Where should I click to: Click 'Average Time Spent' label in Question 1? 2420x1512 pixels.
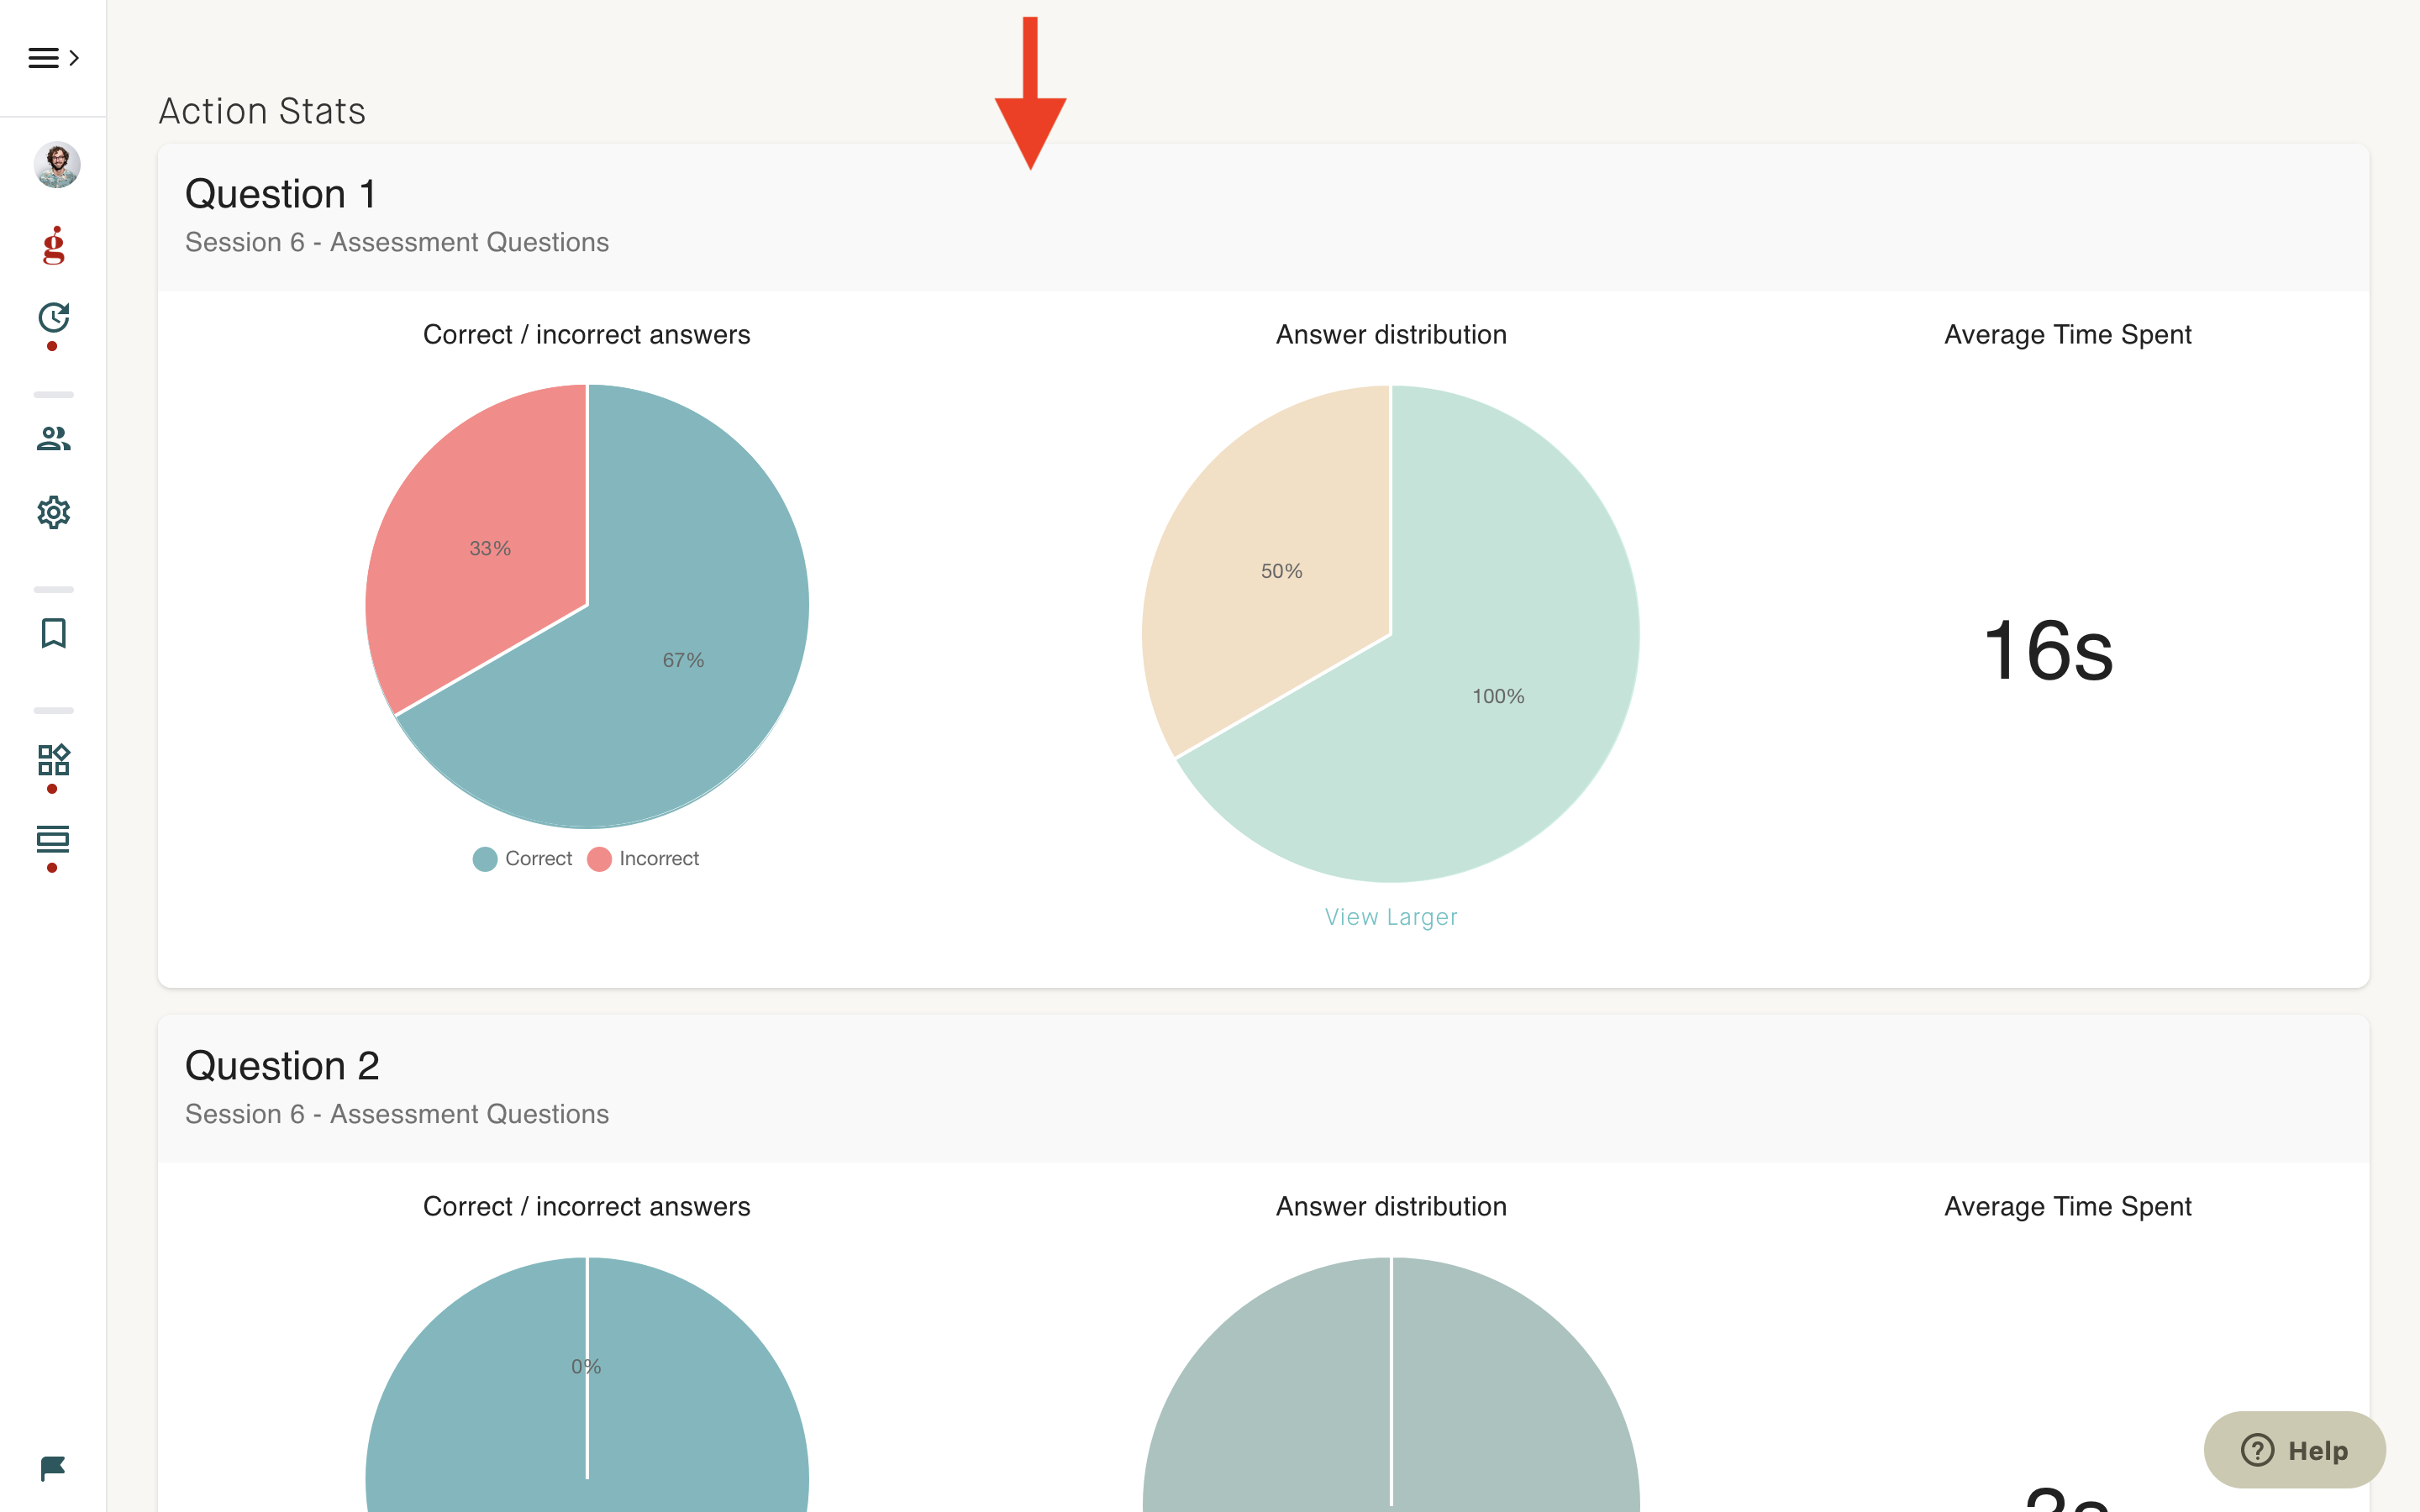pyautogui.click(x=2067, y=334)
